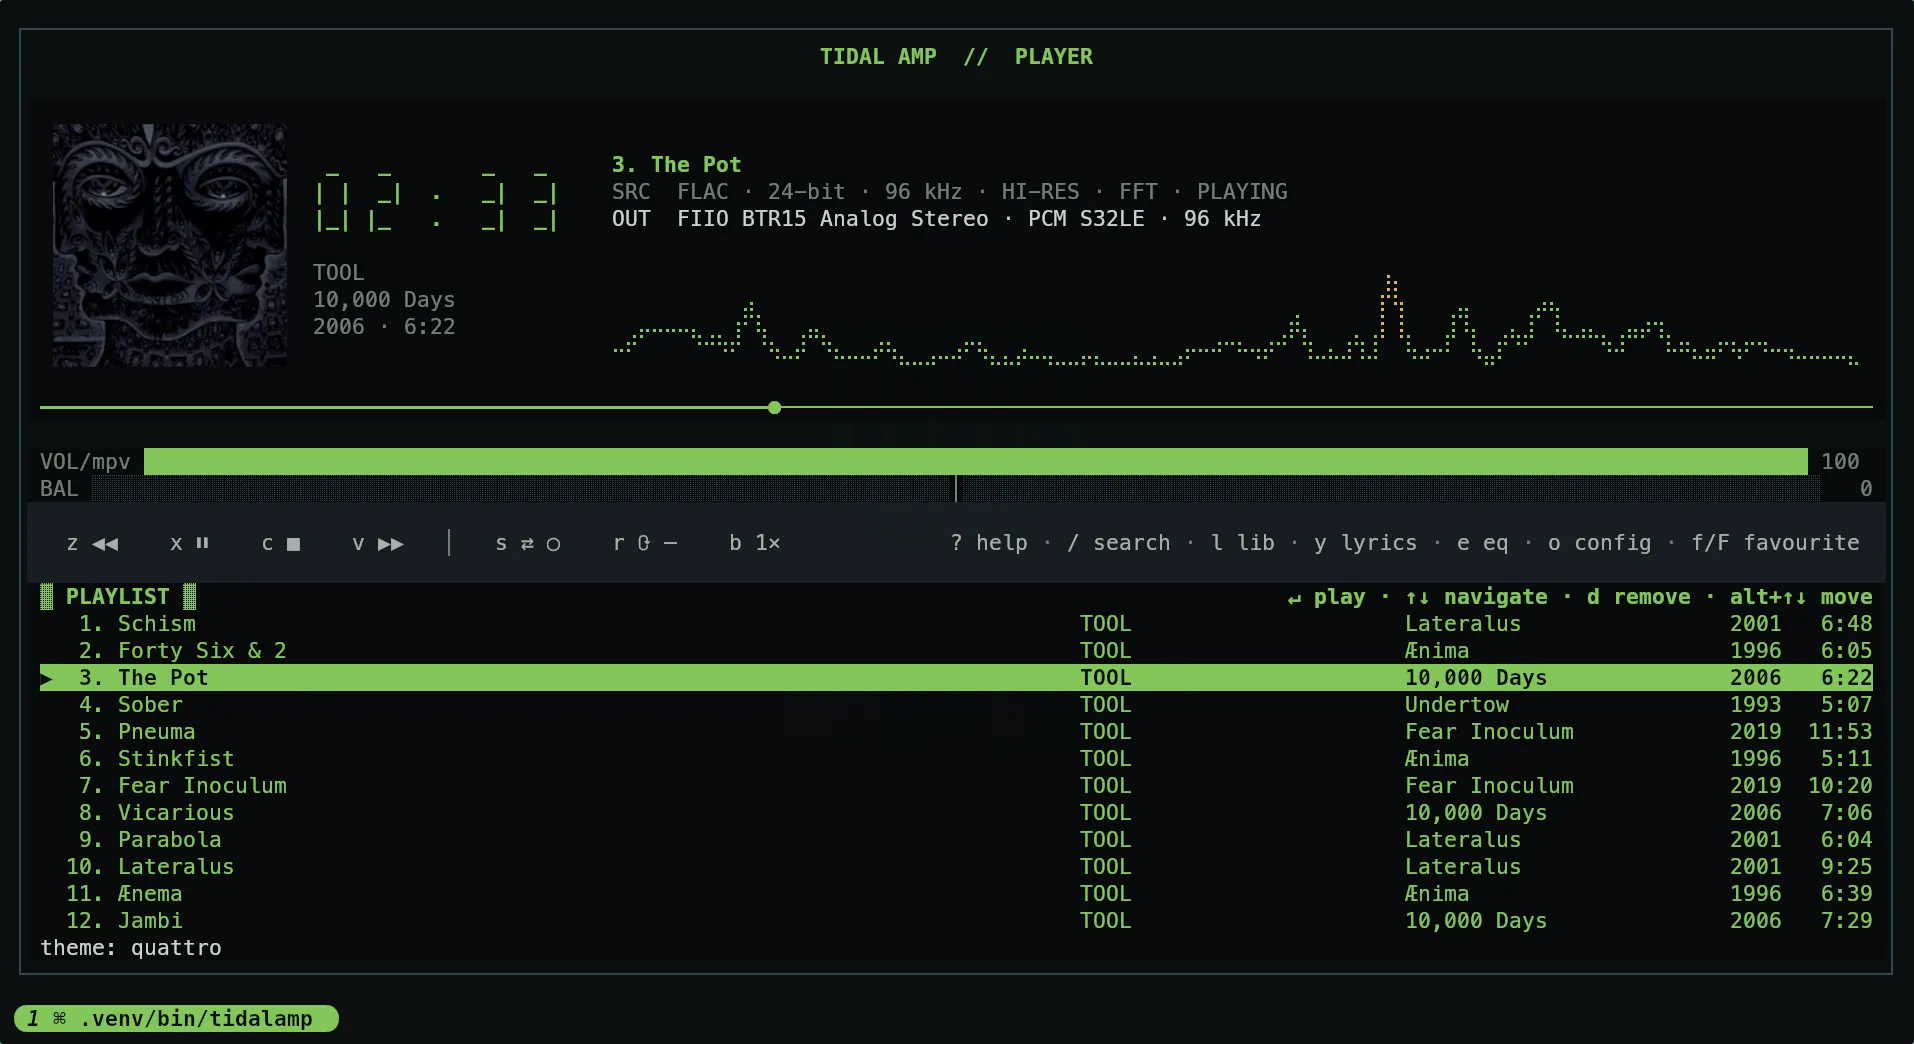
Task: Click the "alt+↑↓ move" shortcut hint
Action: tap(1801, 597)
